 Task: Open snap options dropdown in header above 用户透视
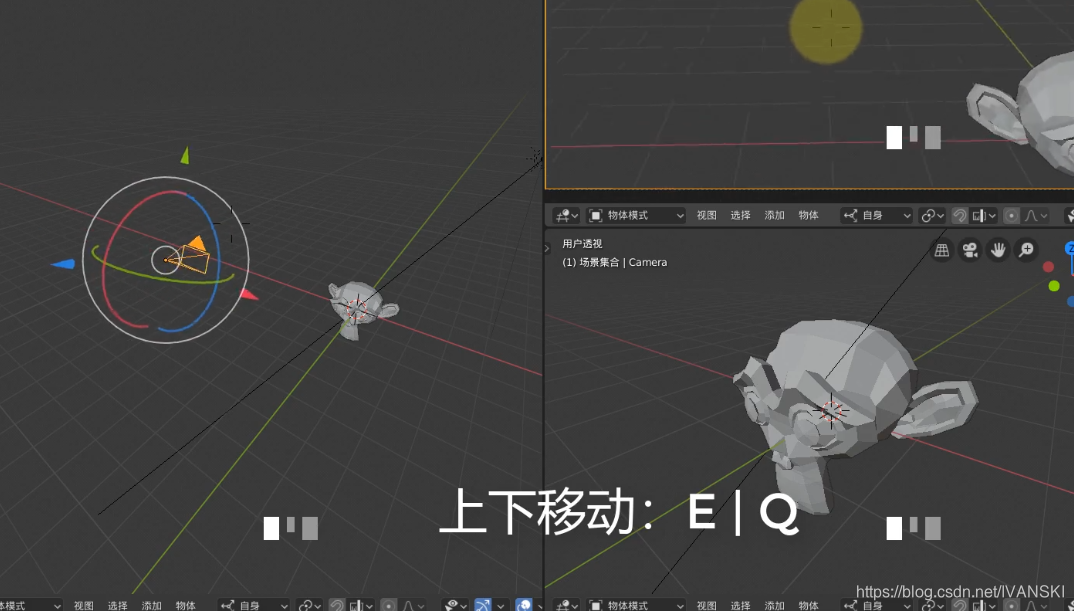[983, 216]
